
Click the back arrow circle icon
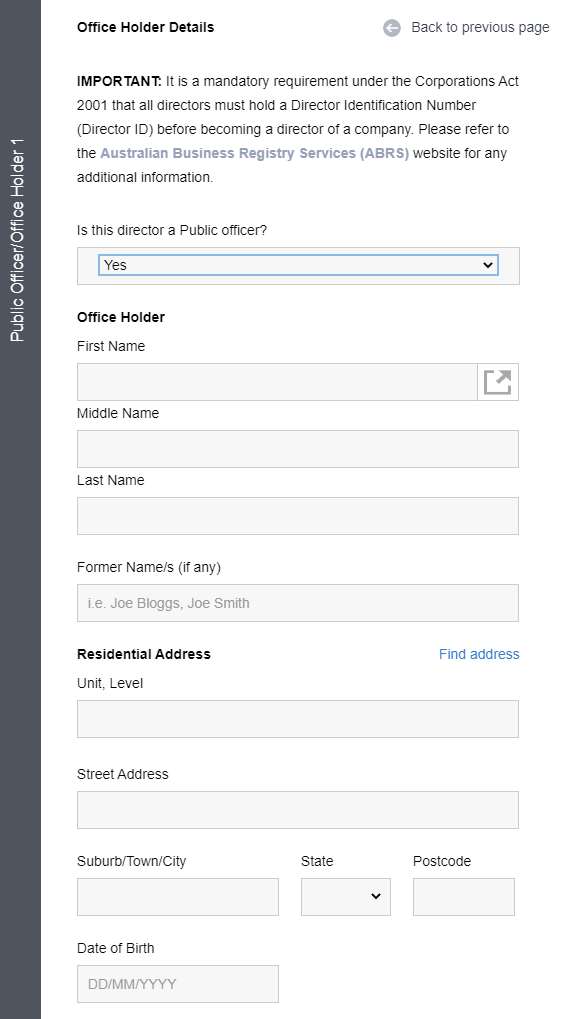coord(392,28)
